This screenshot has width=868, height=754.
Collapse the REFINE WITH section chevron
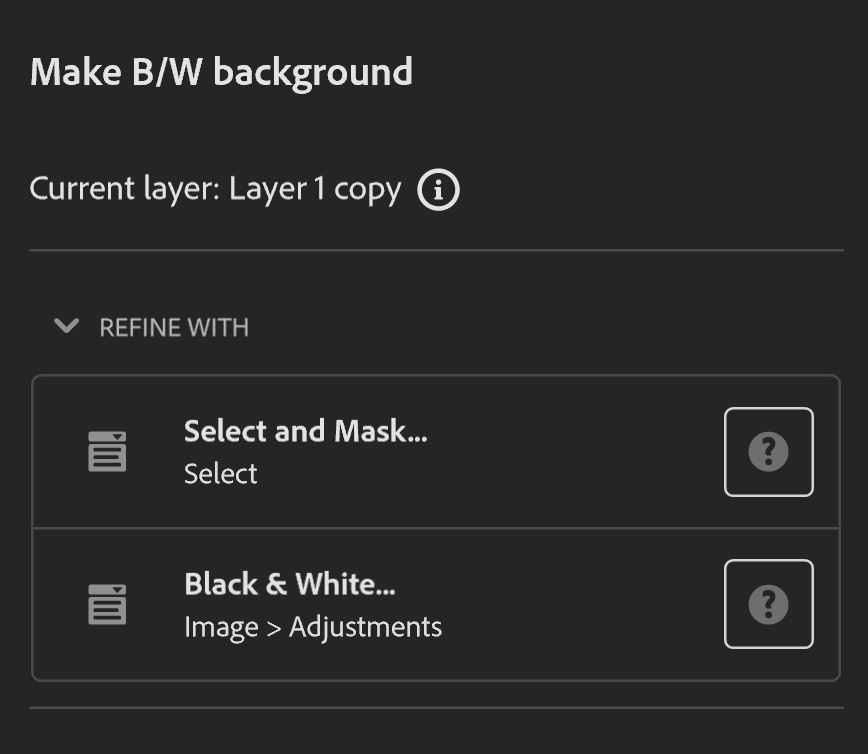click(x=66, y=326)
